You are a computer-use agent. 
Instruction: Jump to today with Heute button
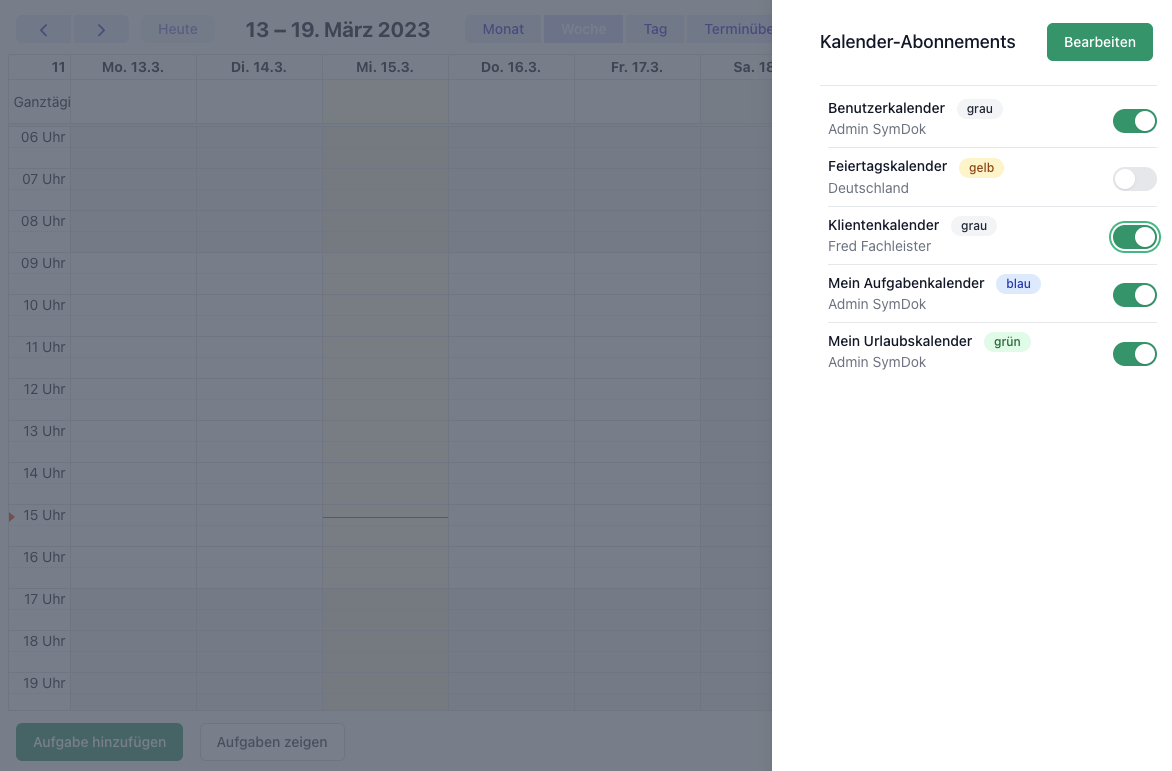pos(178,29)
